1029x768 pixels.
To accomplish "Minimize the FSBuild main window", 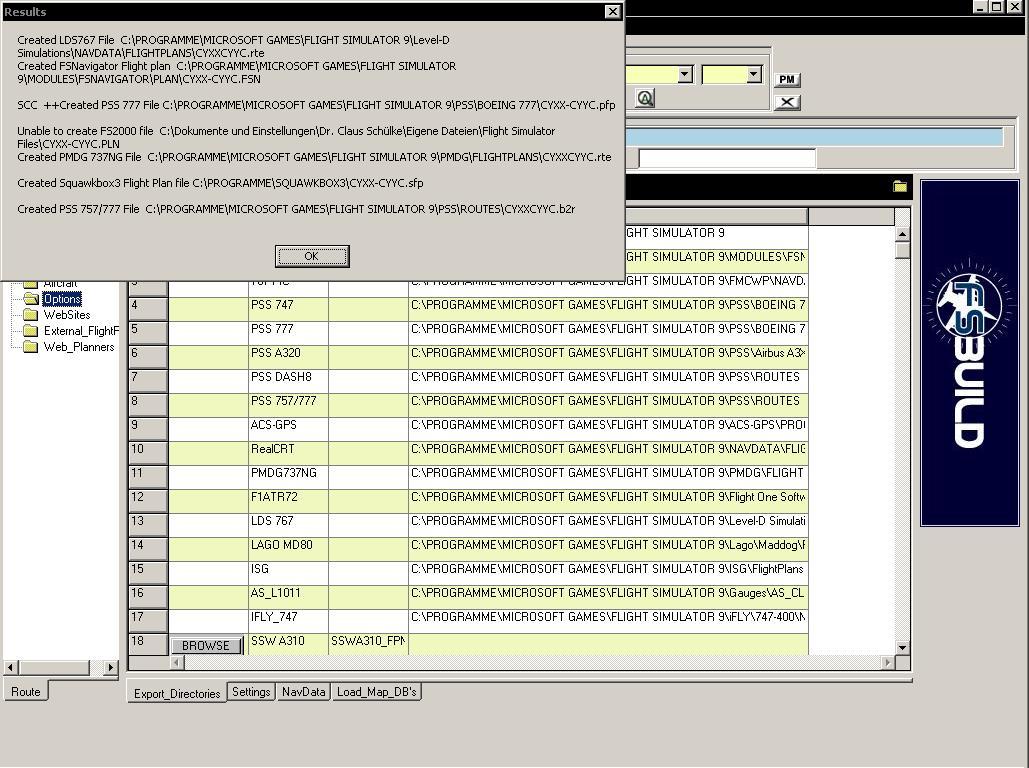I will coord(980,7).
